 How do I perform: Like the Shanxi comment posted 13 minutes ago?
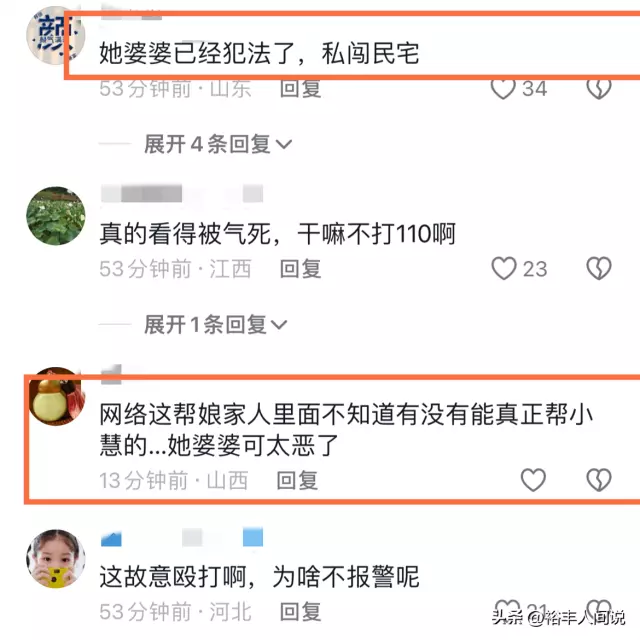533,480
